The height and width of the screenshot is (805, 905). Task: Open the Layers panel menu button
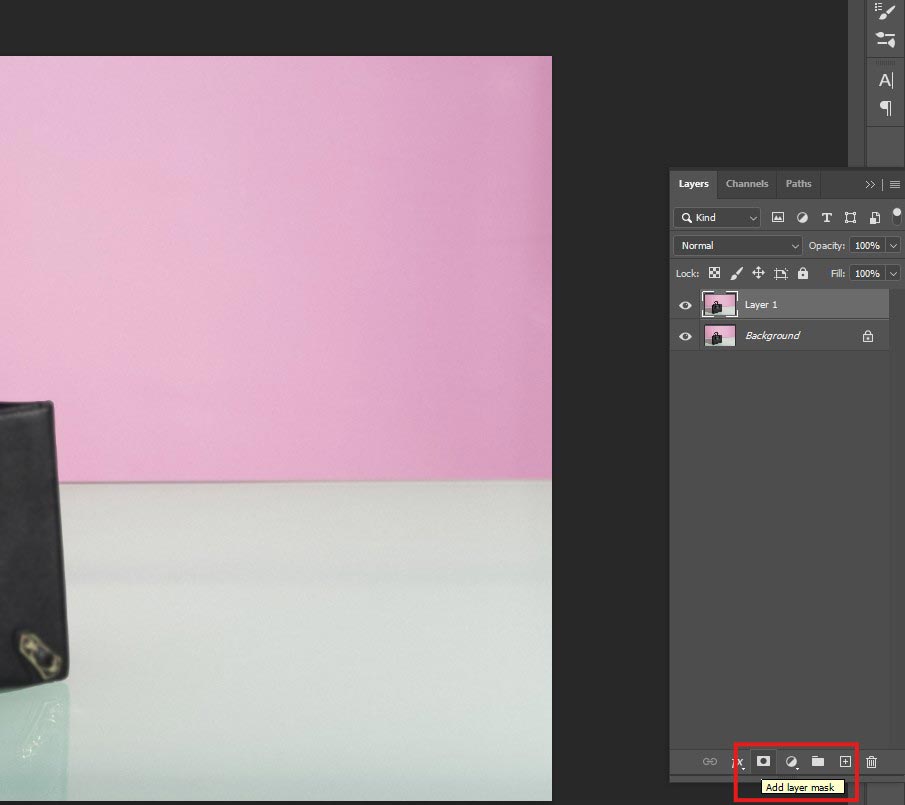894,184
